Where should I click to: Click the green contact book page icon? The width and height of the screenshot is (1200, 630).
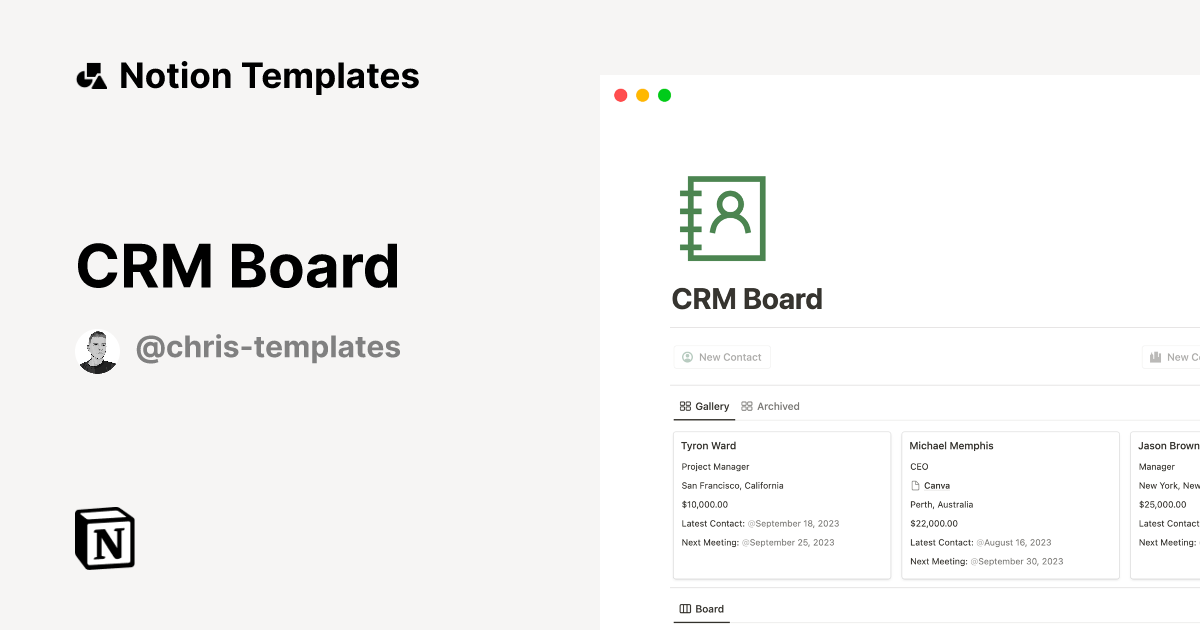[x=722, y=218]
